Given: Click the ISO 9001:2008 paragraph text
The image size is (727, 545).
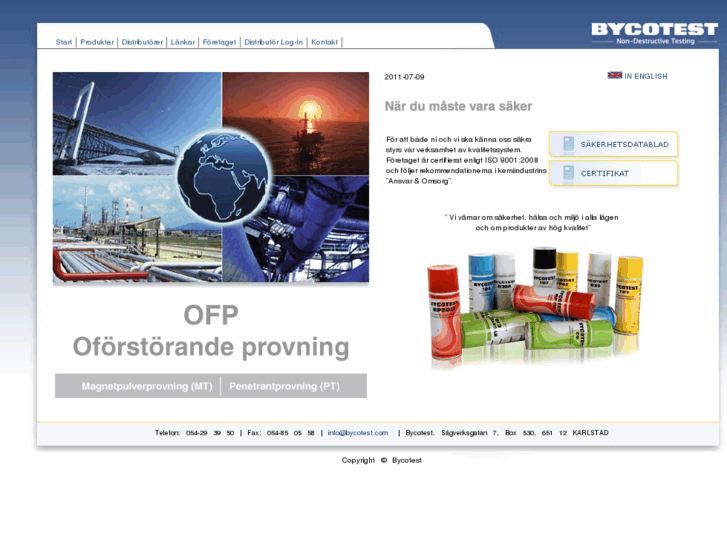Looking at the screenshot, I should pyautogui.click(x=466, y=160).
